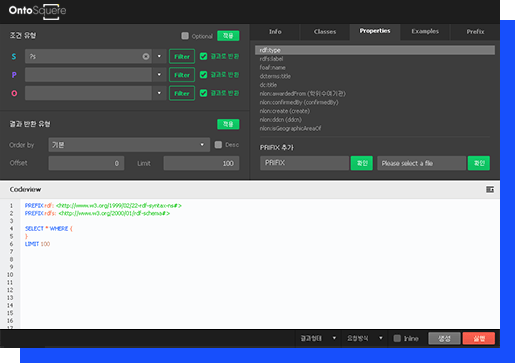Image resolution: width=515 pixels, height=363 pixels.
Task: Click the OntoSquare logo
Action: point(37,11)
